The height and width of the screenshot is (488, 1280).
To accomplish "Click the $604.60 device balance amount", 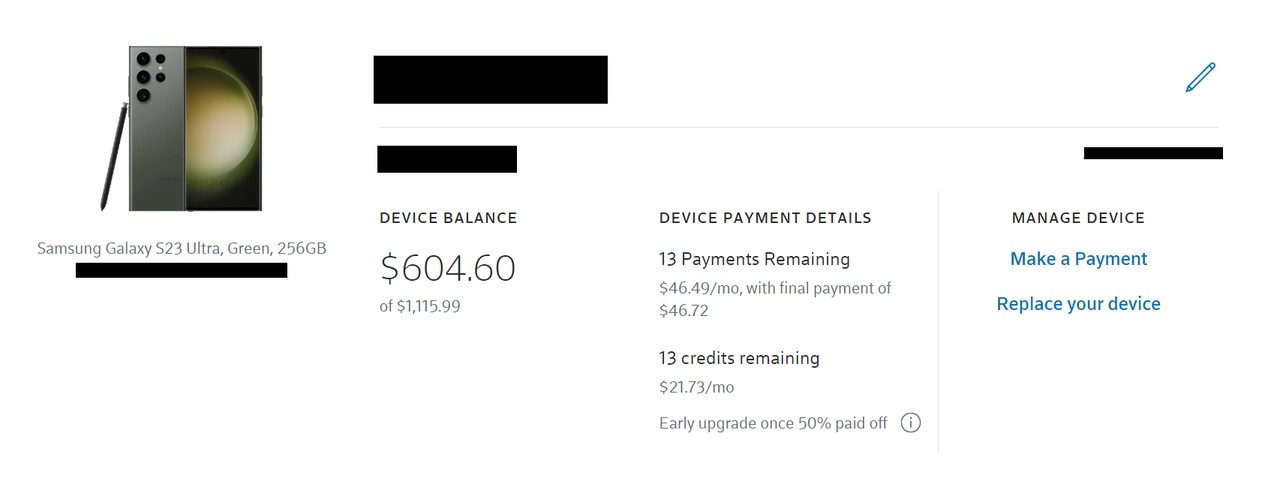I will click(x=447, y=268).
